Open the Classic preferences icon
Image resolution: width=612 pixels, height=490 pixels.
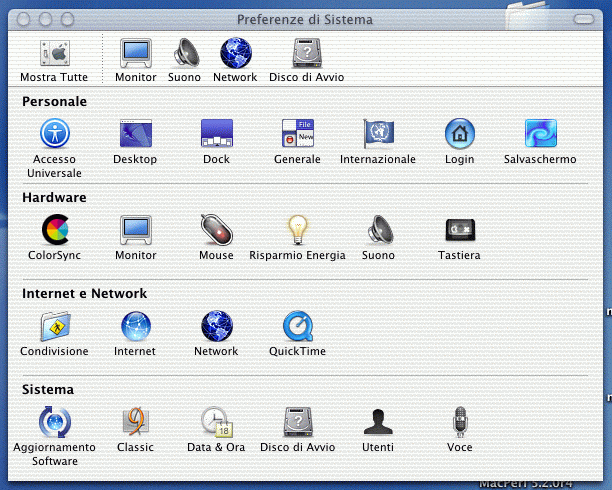point(136,422)
